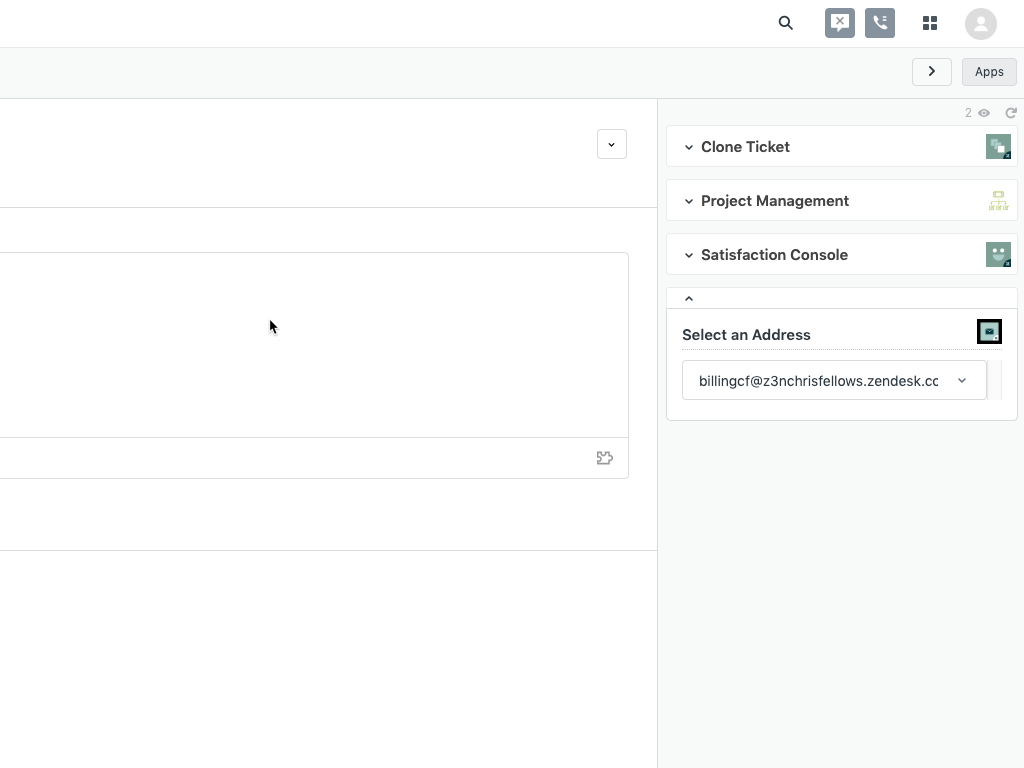Viewport: 1024px width, 768px height.
Task: Click the Clone Ticket app icon
Action: [x=998, y=147]
